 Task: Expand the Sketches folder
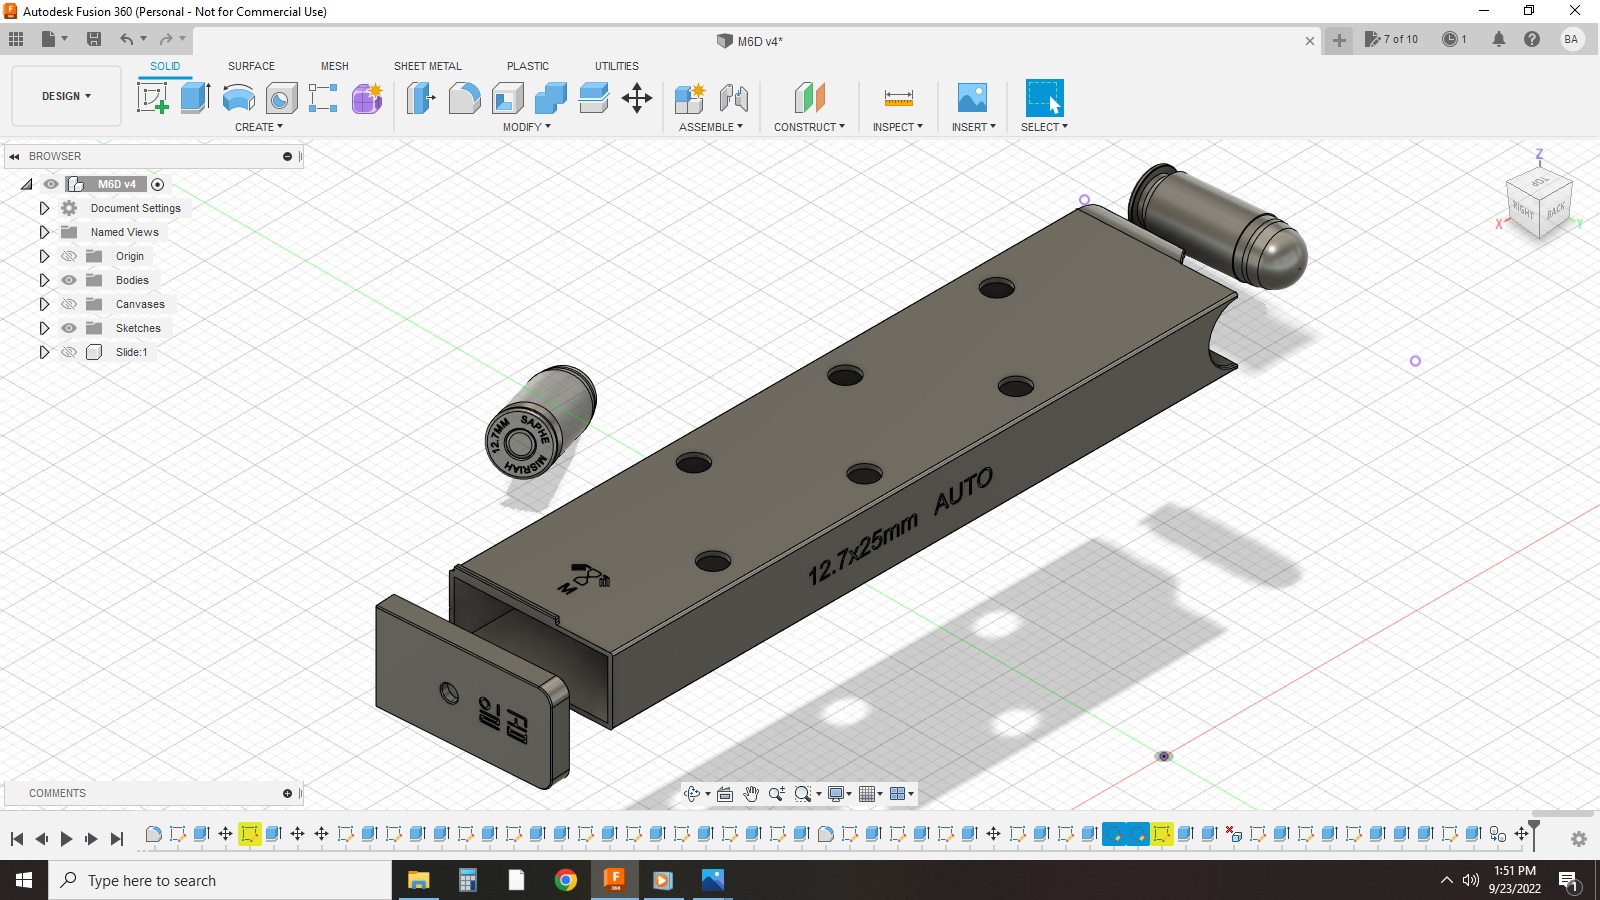pyautogui.click(x=44, y=328)
